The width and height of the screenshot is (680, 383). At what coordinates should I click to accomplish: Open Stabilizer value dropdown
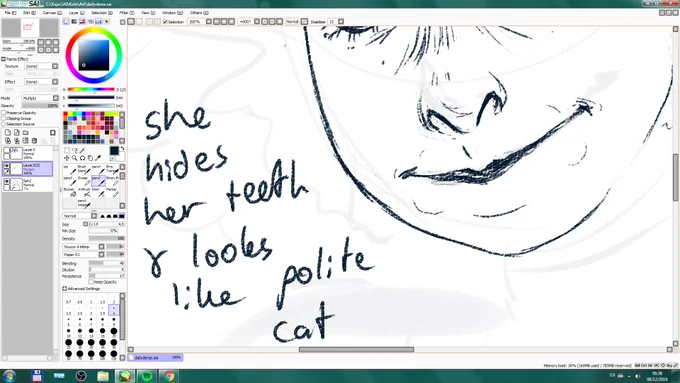pos(341,21)
